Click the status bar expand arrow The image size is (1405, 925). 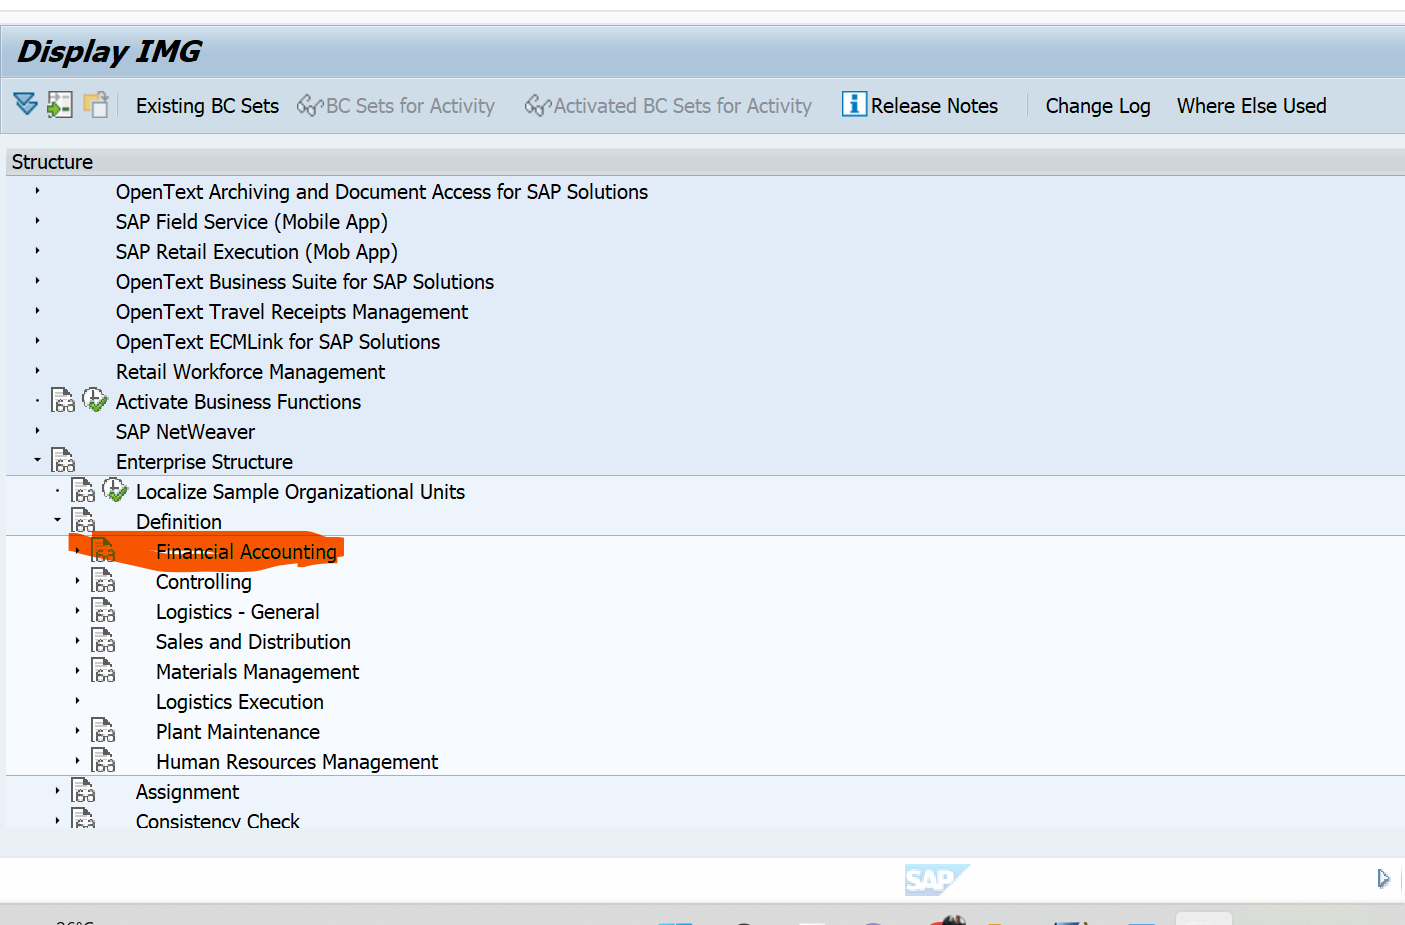tap(1383, 879)
